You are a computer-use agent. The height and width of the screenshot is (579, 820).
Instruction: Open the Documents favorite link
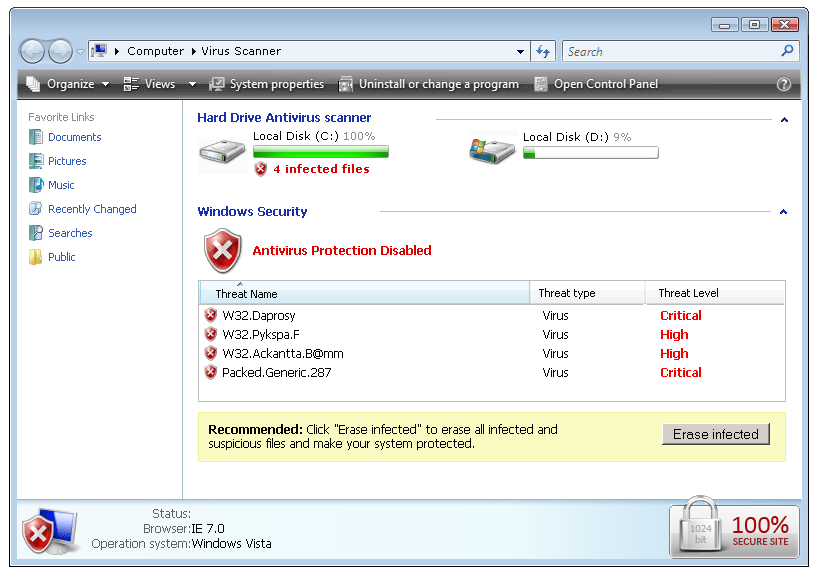(x=75, y=137)
